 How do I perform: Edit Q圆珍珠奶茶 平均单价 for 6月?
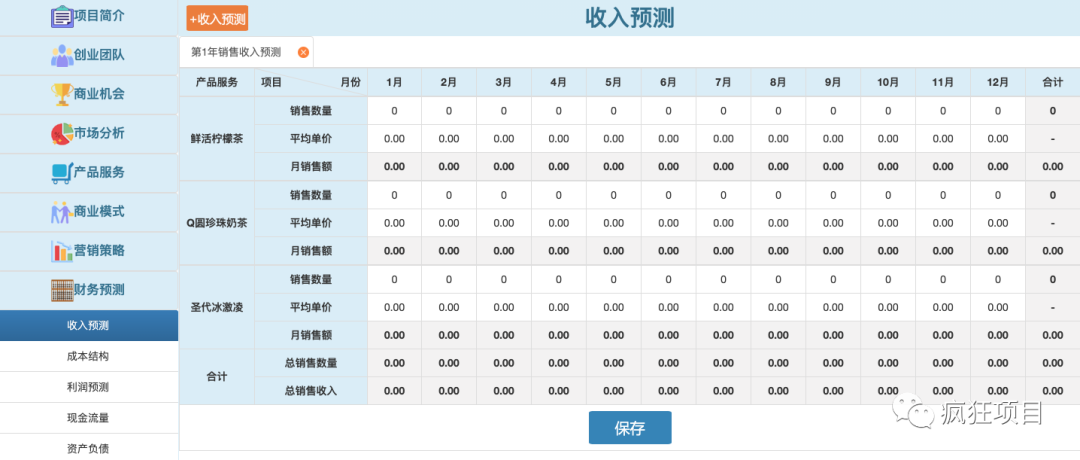click(x=668, y=223)
